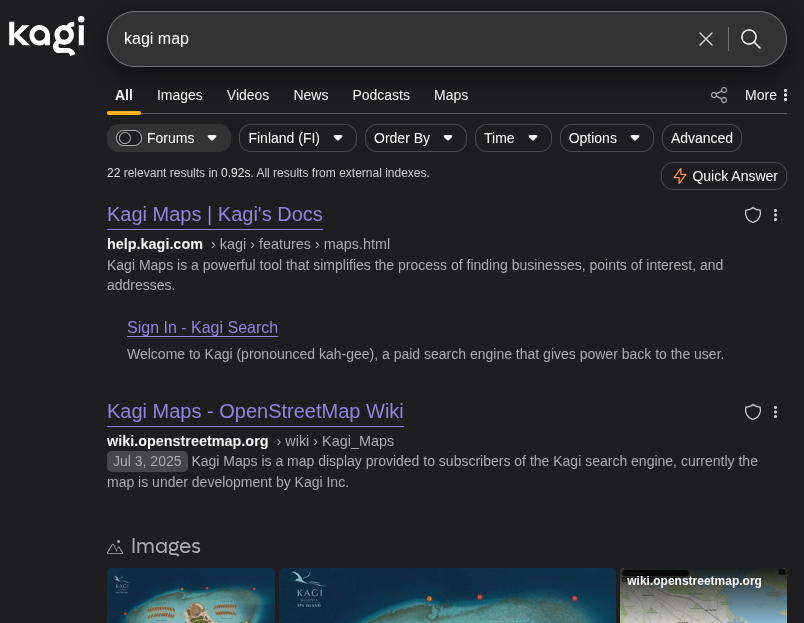Click the magnifying glass search icon
This screenshot has width=804, height=623.
pyautogui.click(x=751, y=39)
